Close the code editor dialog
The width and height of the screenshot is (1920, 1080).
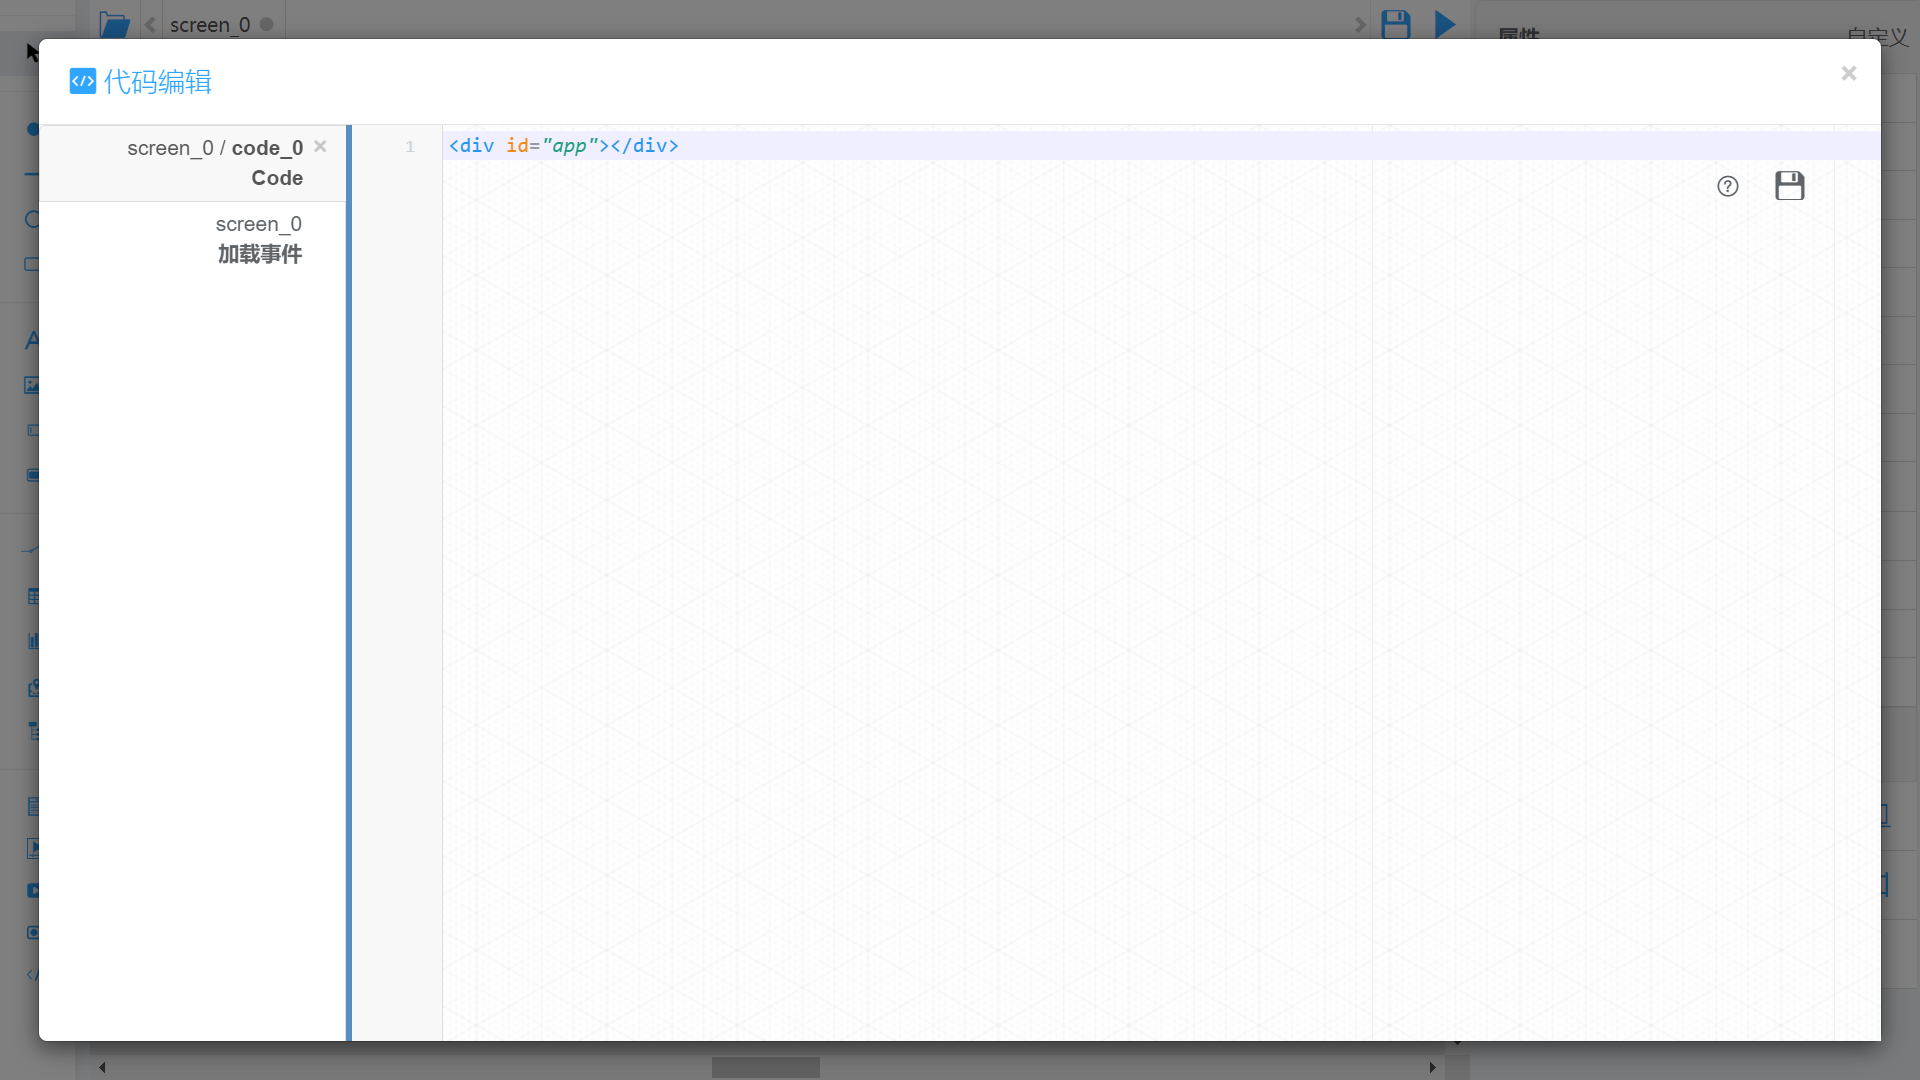[1848, 73]
